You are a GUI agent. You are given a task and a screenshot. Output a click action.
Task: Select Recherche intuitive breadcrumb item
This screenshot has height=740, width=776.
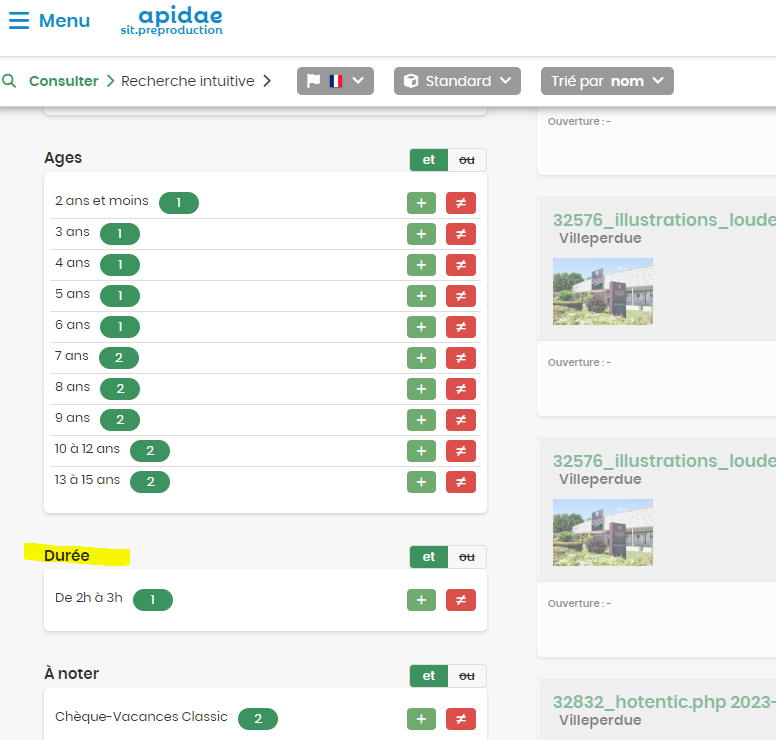click(x=188, y=81)
